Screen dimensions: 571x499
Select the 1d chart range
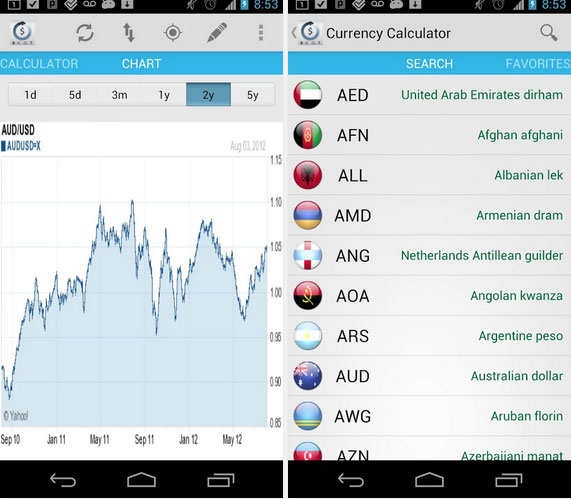pyautogui.click(x=30, y=95)
